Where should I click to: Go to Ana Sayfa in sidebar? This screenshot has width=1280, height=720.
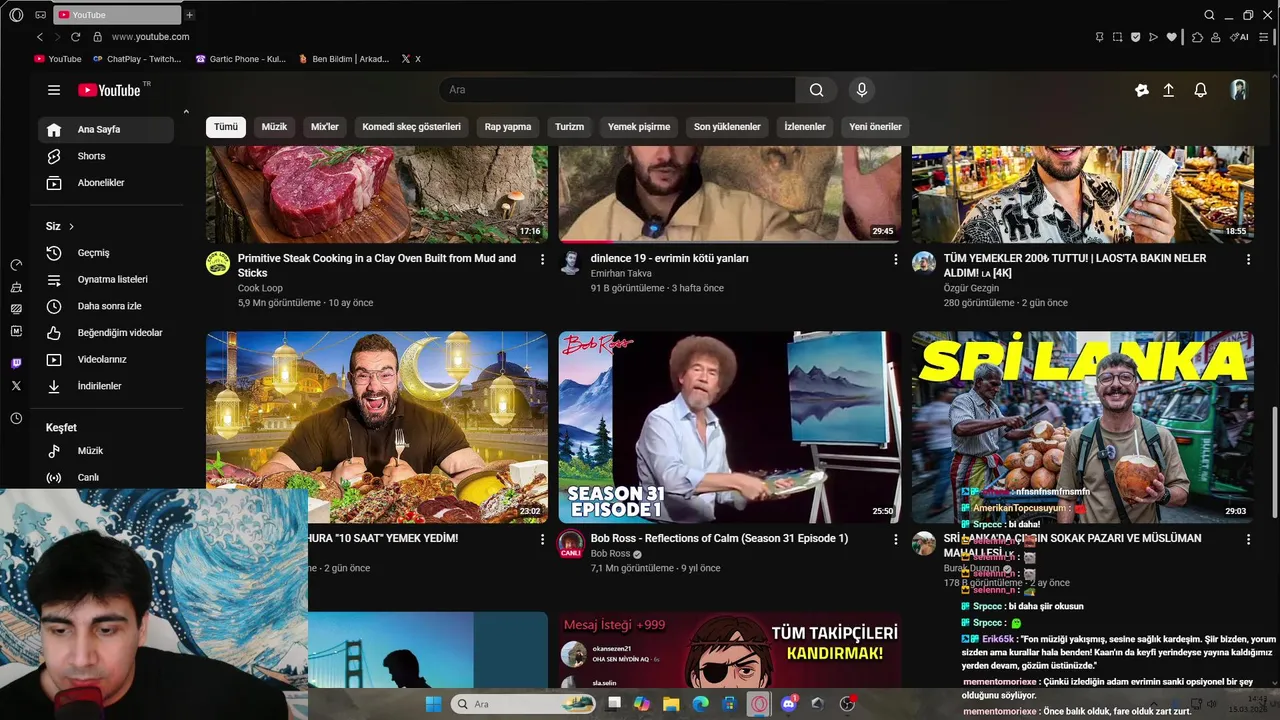click(107, 129)
